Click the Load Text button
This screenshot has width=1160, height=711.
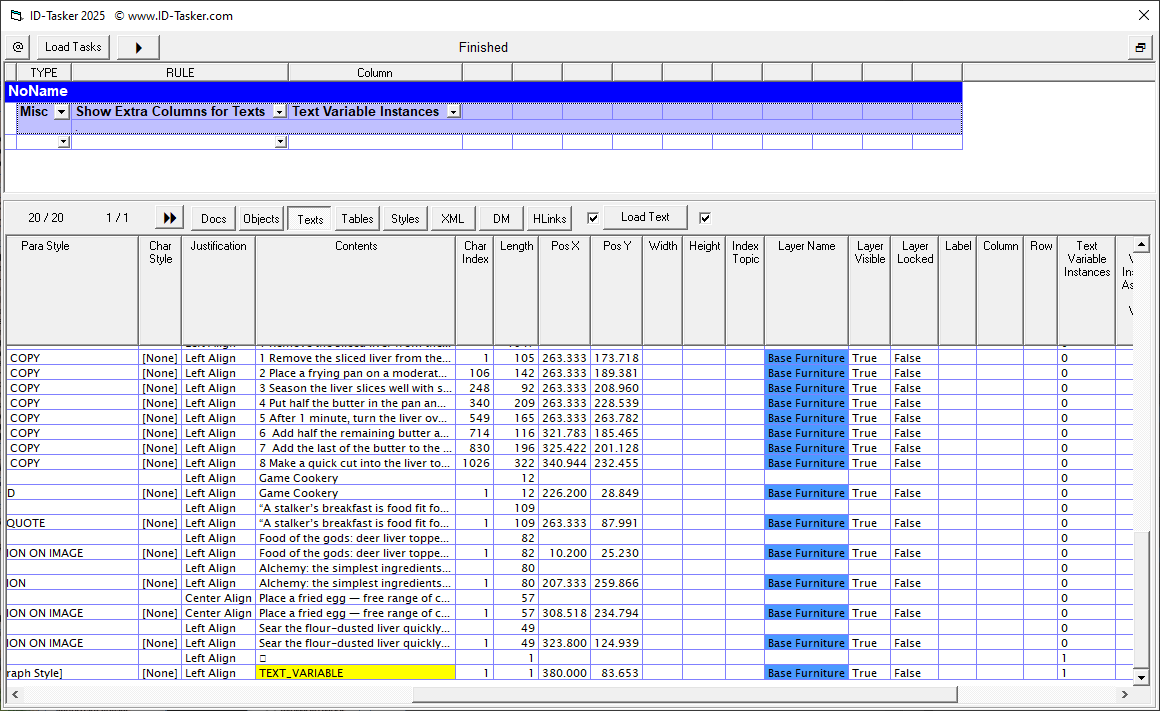pos(645,217)
